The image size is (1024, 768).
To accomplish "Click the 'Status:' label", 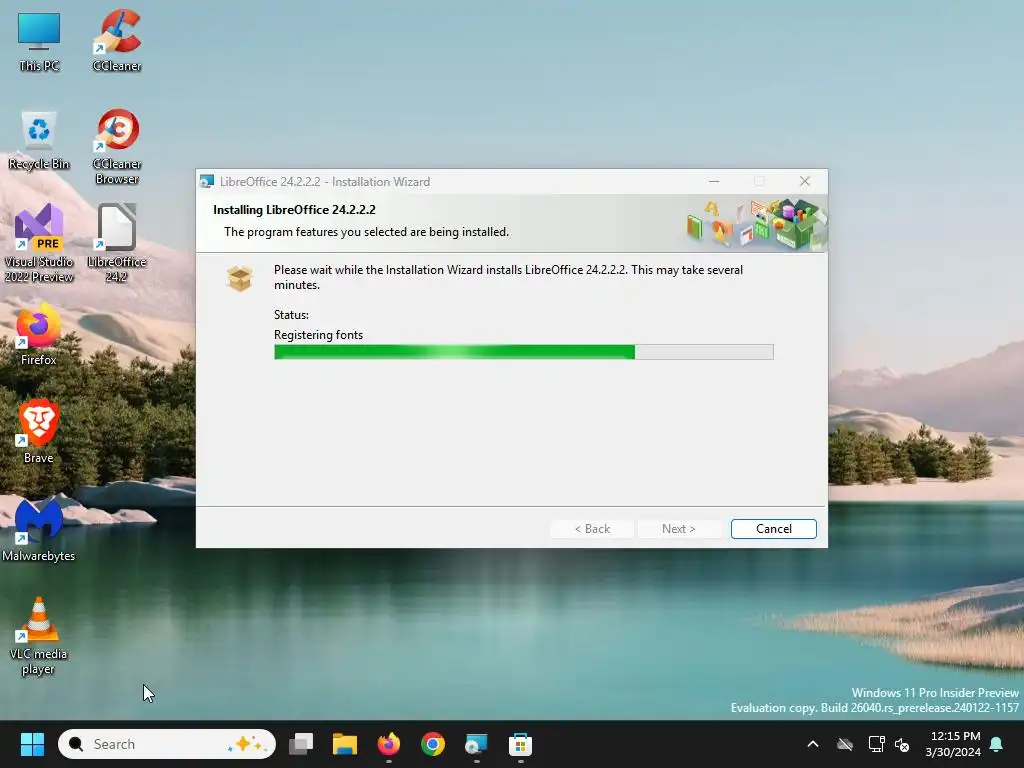I will point(291,315).
